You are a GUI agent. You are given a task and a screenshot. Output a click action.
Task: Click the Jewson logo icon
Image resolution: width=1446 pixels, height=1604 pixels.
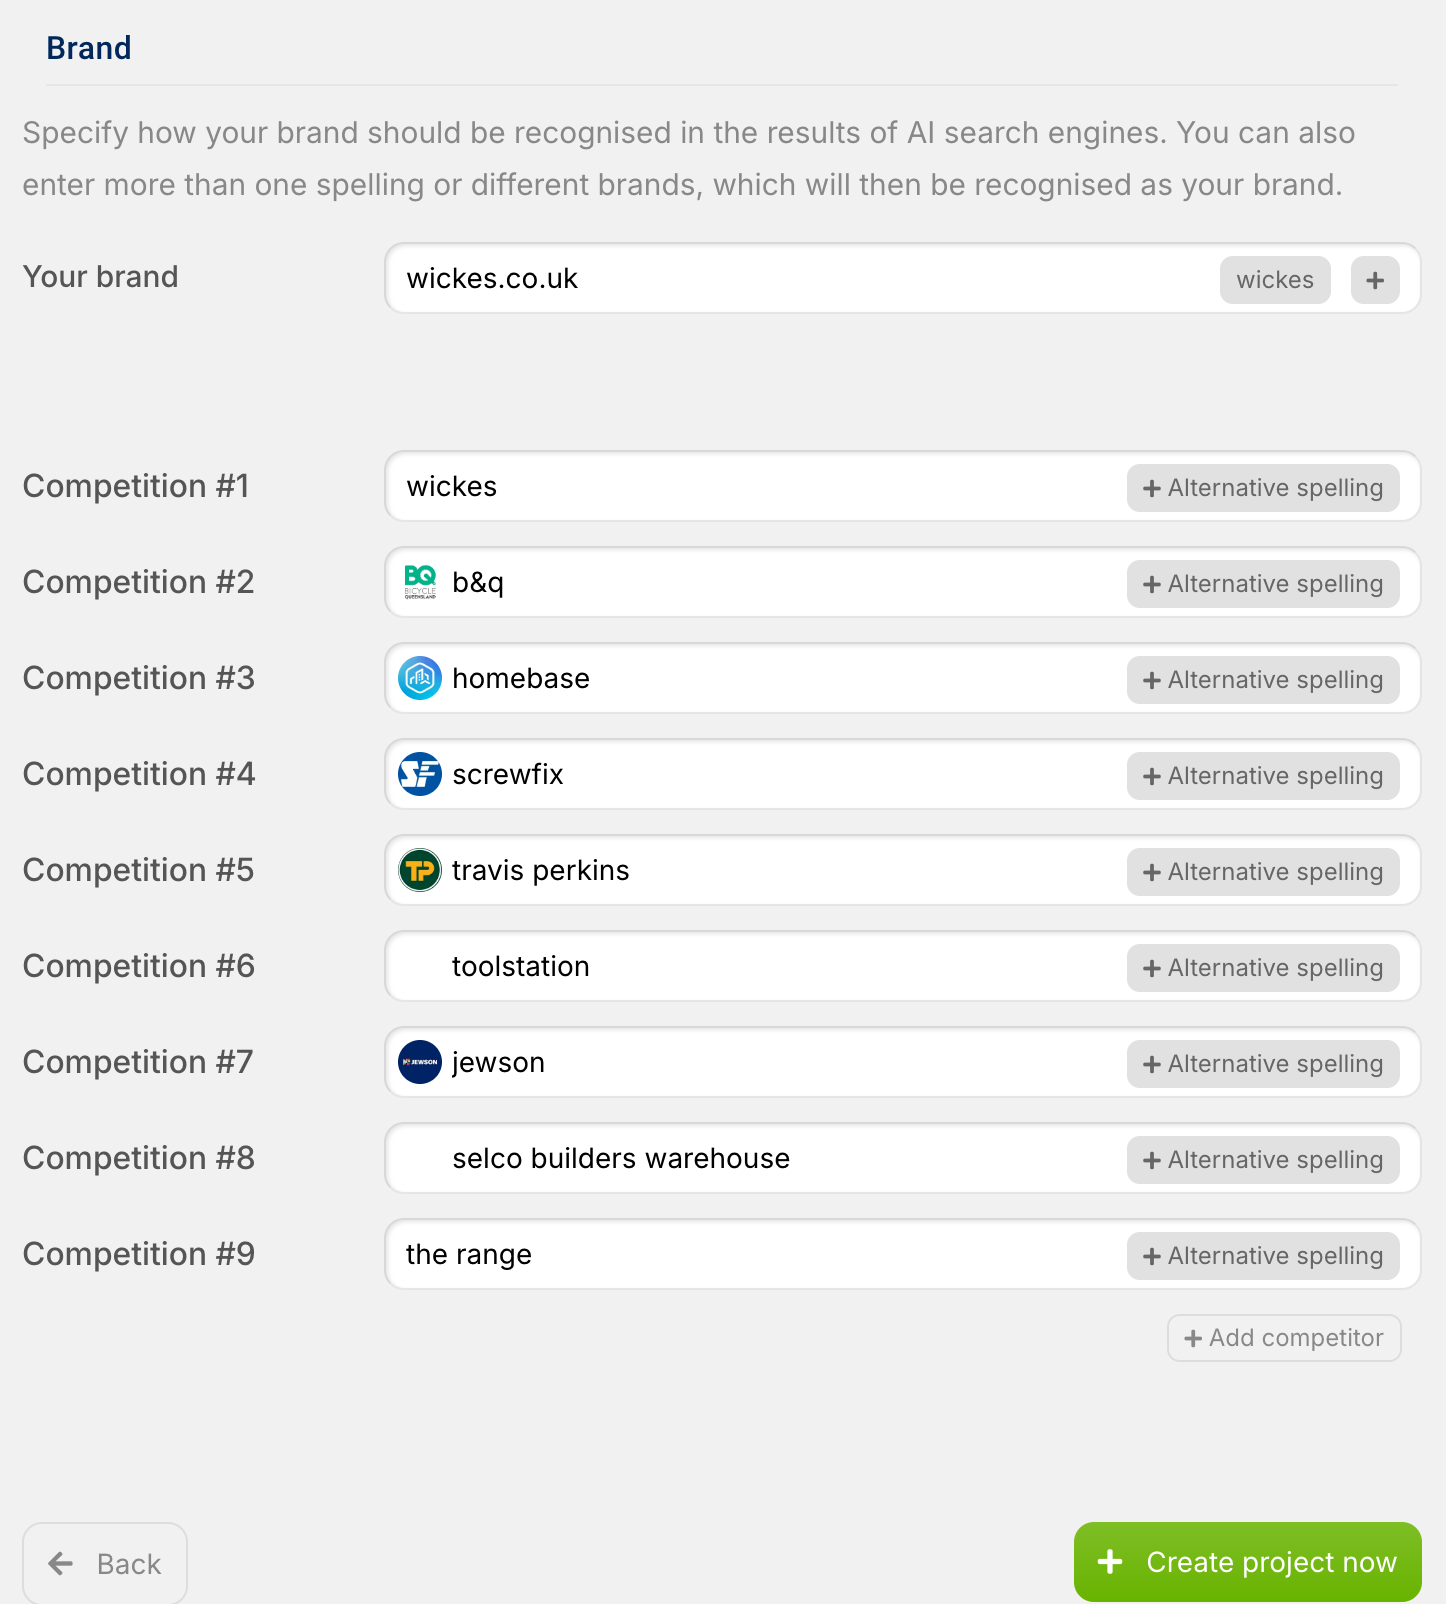coord(420,1062)
